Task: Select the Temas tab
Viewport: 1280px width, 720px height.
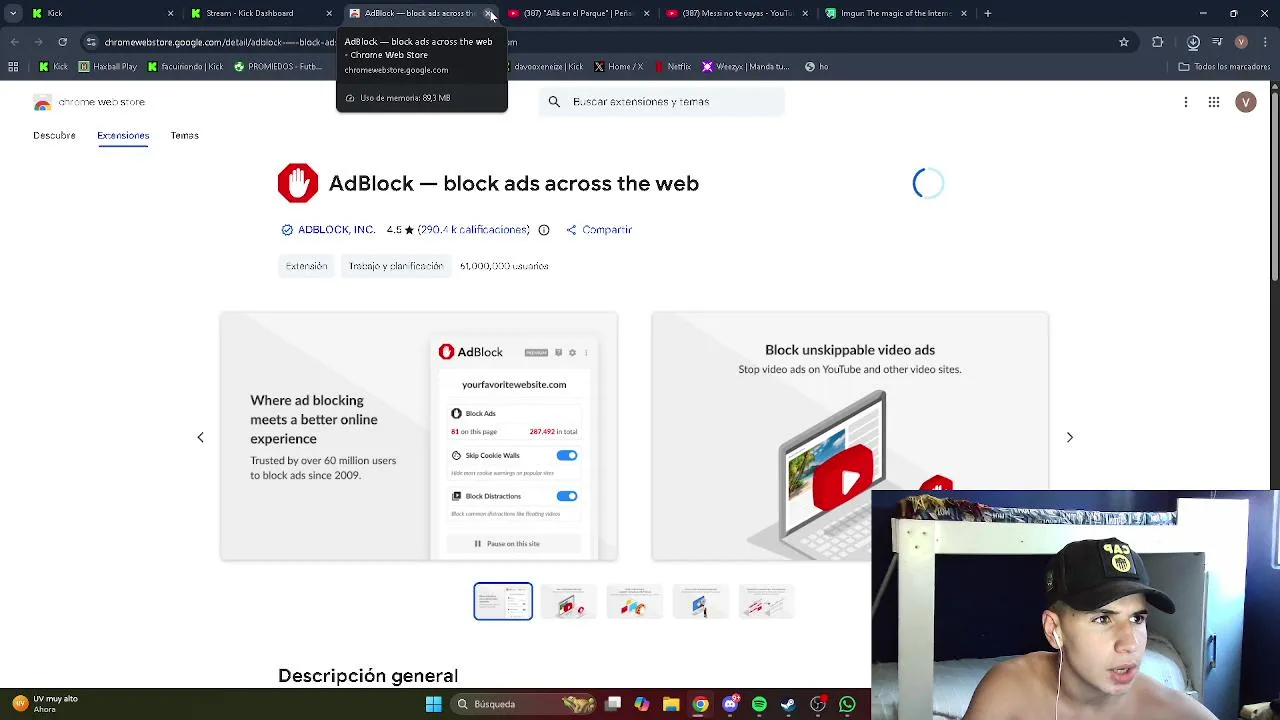Action: [184, 135]
